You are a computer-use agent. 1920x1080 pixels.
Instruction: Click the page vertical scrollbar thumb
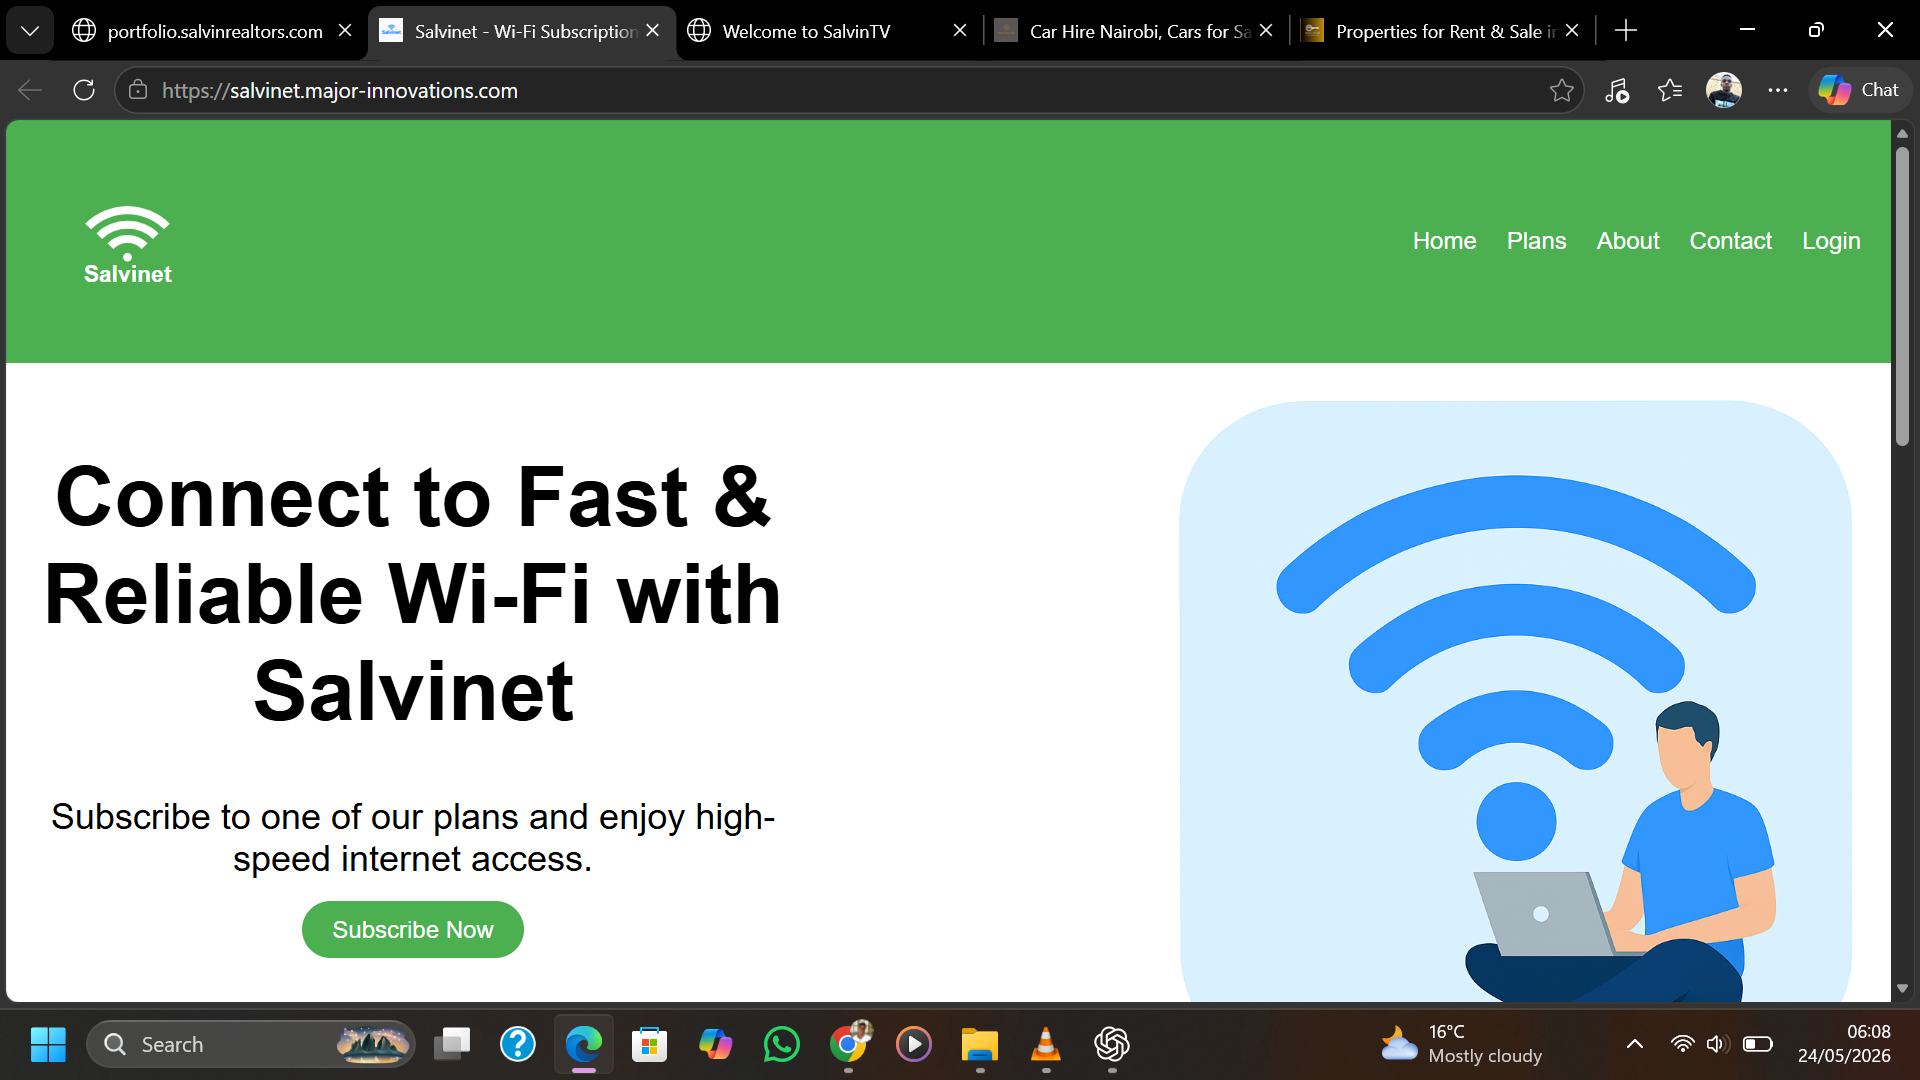click(x=1901, y=297)
